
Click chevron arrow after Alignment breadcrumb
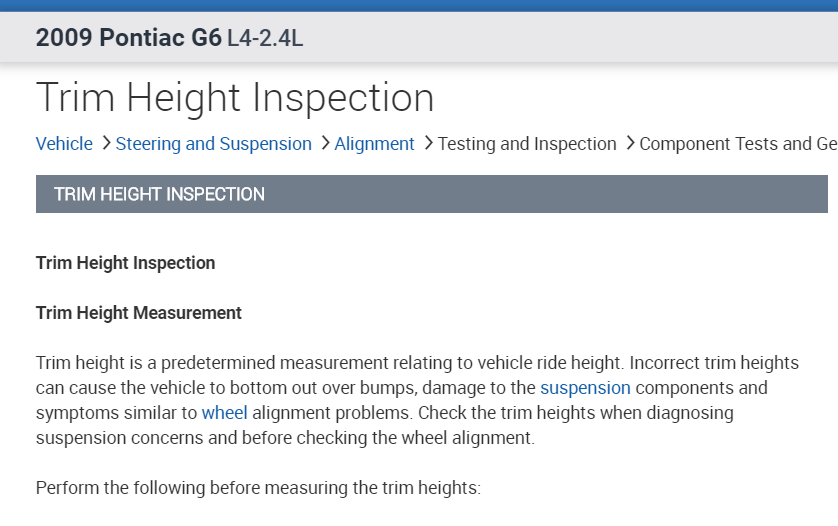428,143
